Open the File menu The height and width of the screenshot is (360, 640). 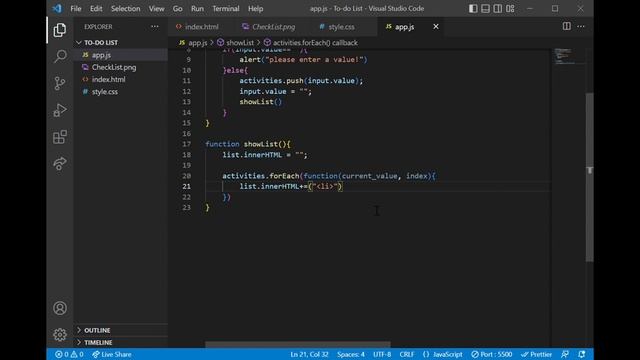pyautogui.click(x=76, y=9)
